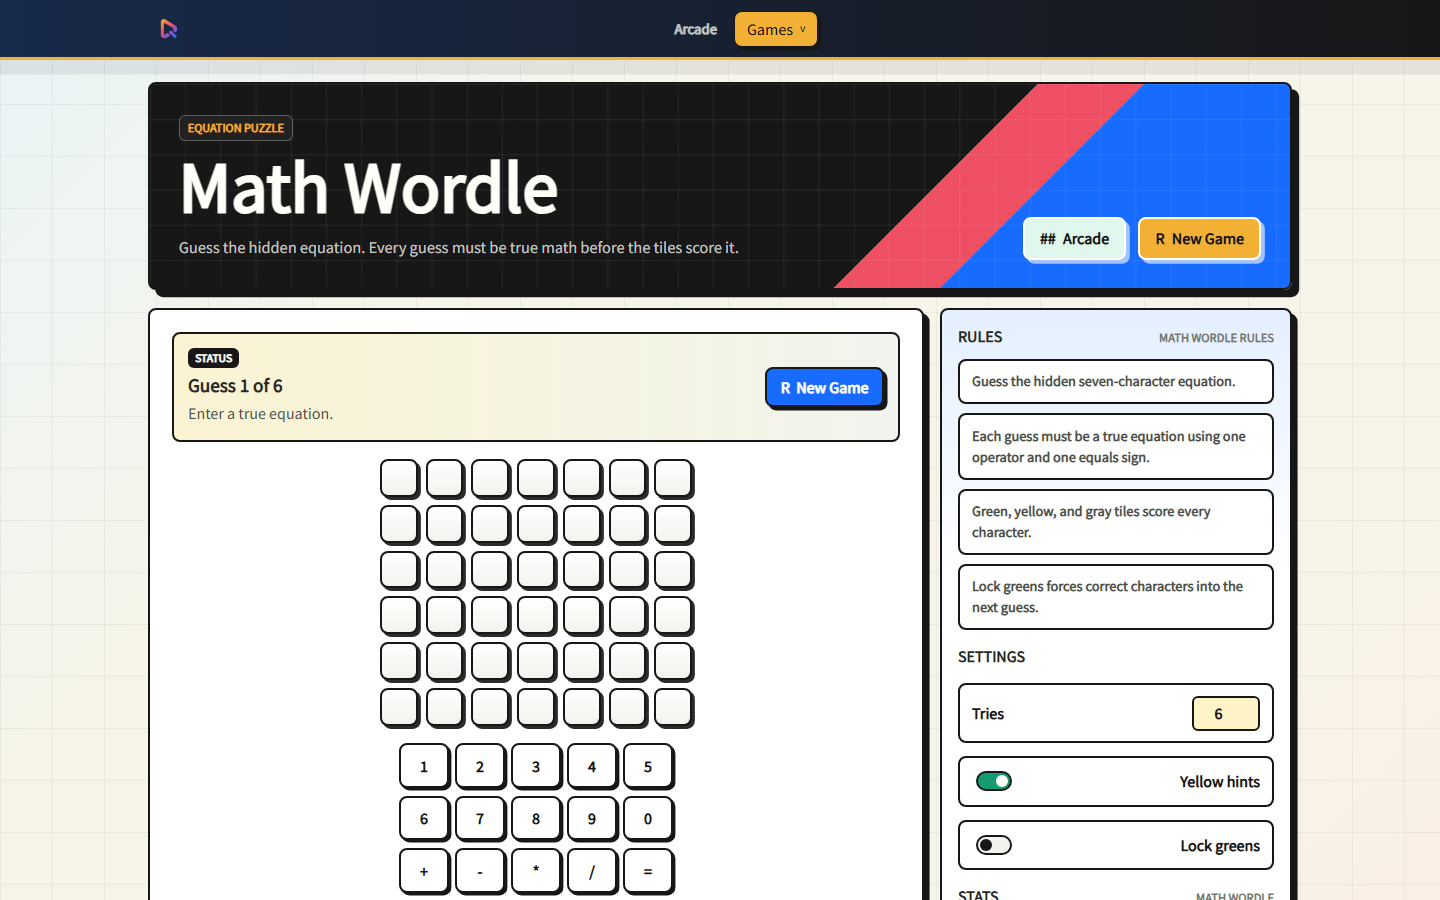The width and height of the screenshot is (1440, 900).
Task: Click the 'Guess 1 of 6' status text
Action: (235, 386)
